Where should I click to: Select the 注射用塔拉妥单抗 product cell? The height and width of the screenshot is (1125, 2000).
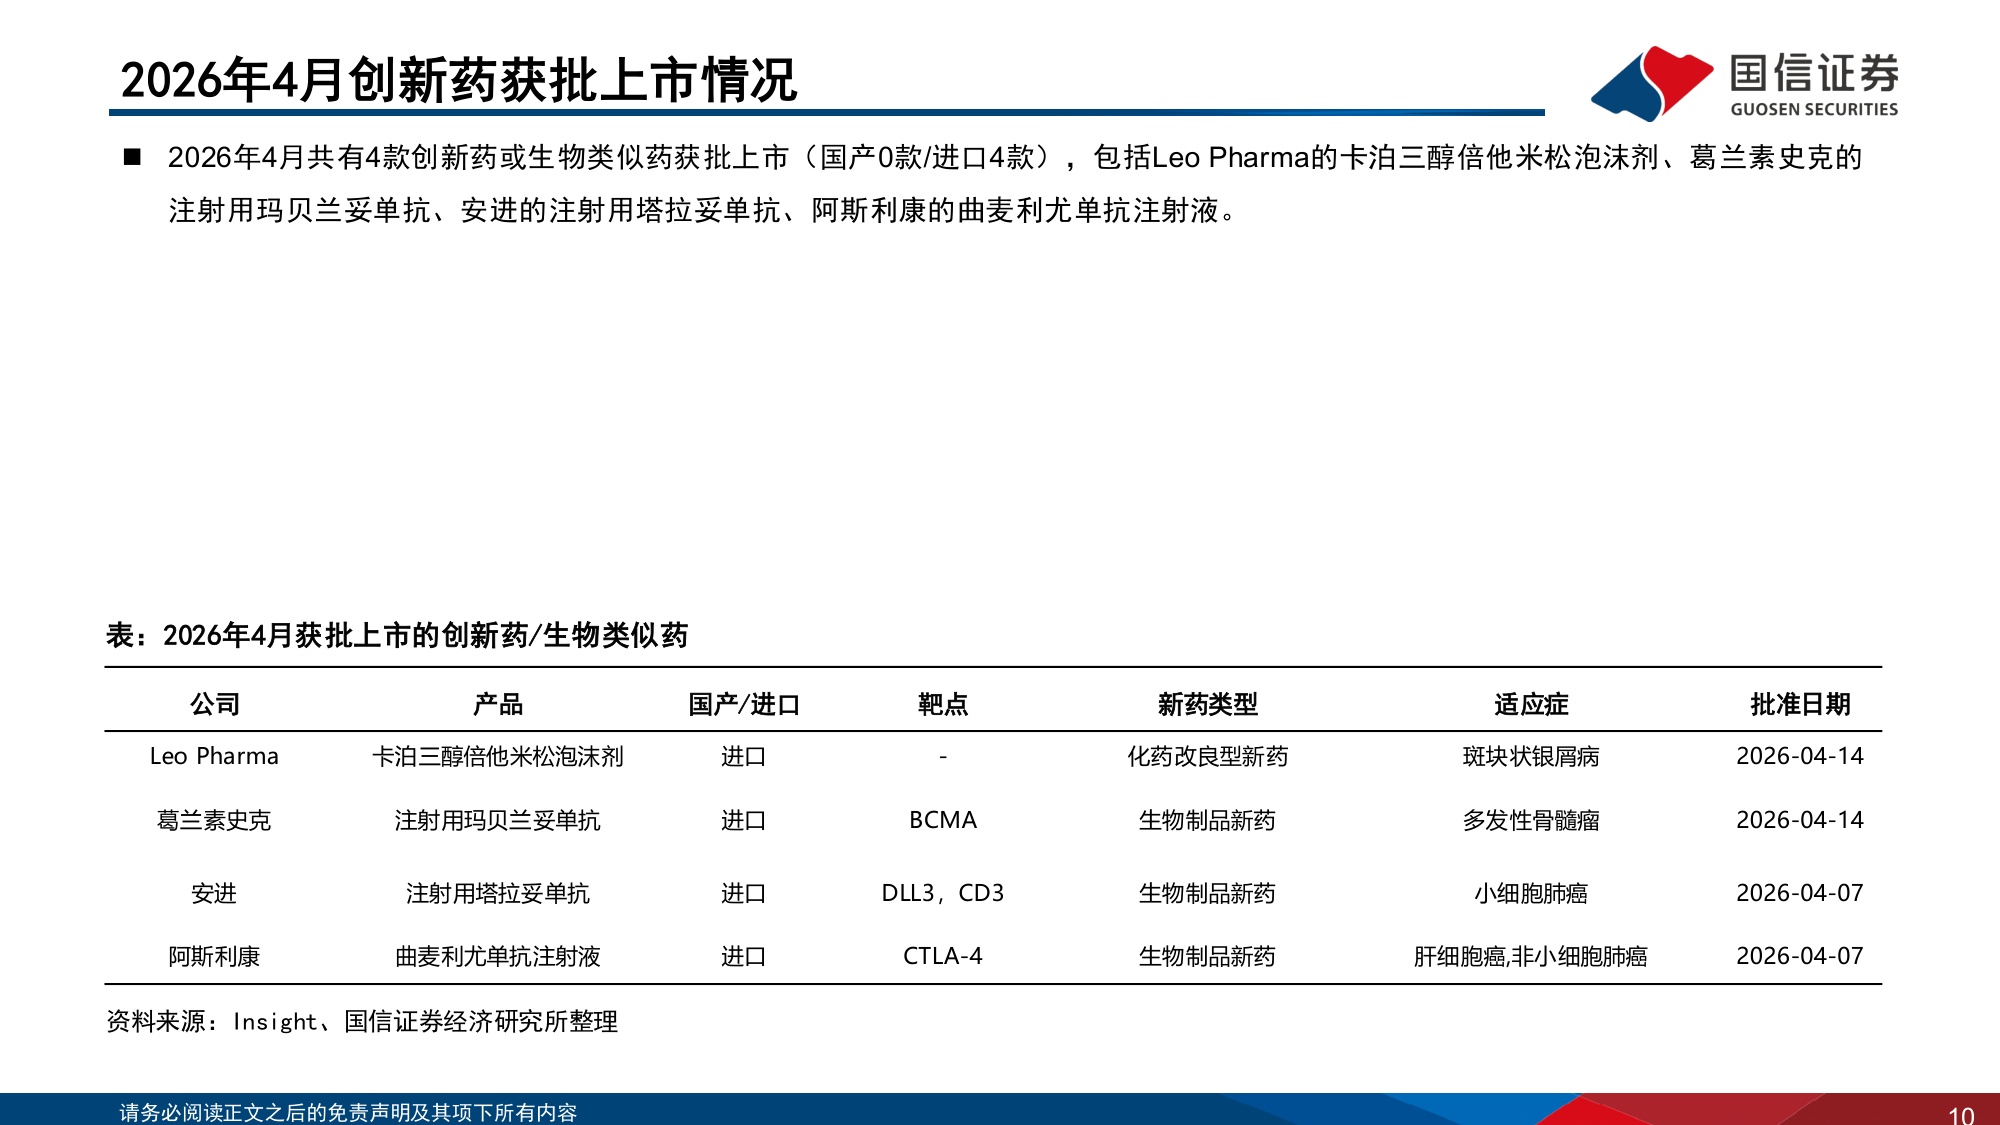(498, 893)
